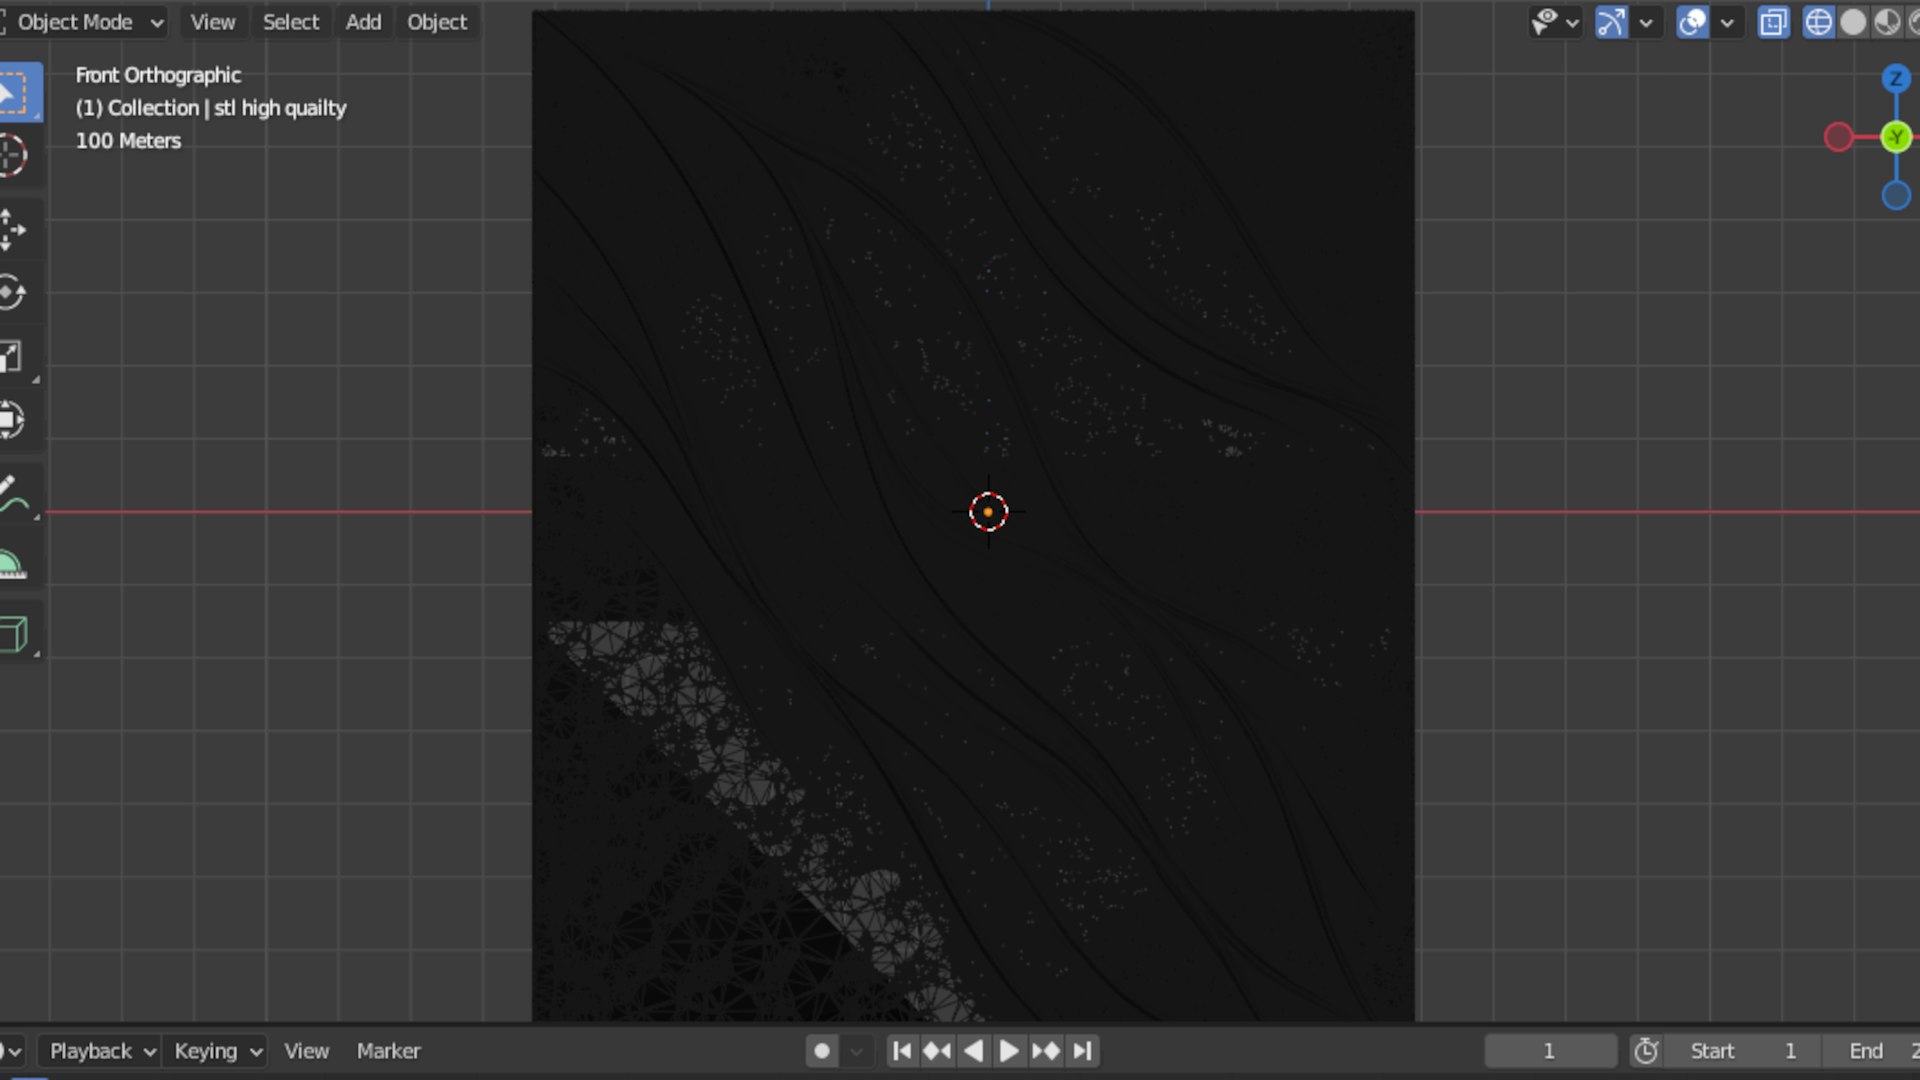Switch to material preview shading

click(1887, 22)
